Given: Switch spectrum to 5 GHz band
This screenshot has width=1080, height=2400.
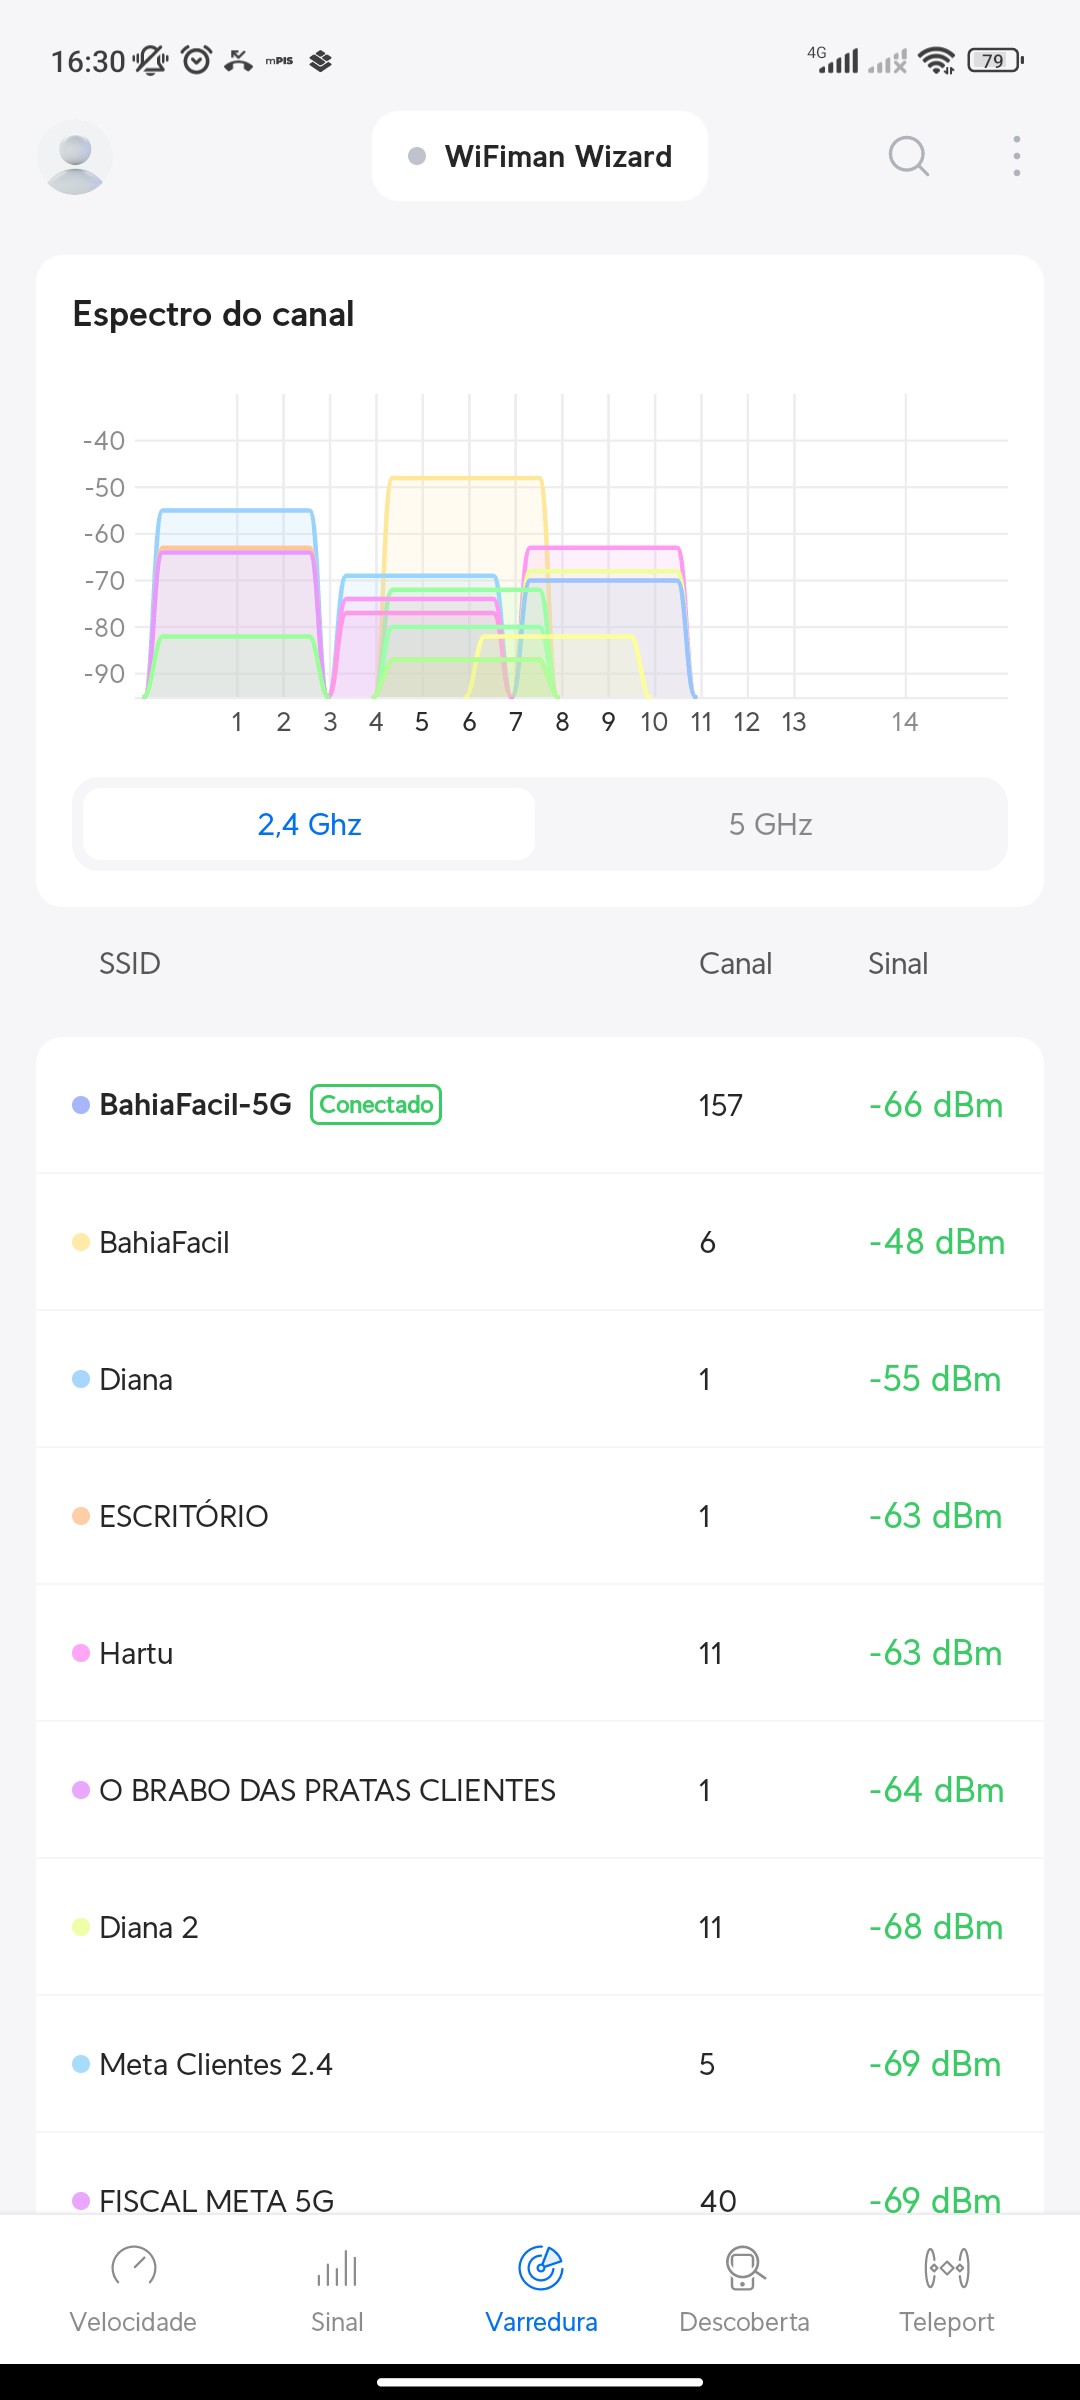Looking at the screenshot, I should [x=770, y=824].
